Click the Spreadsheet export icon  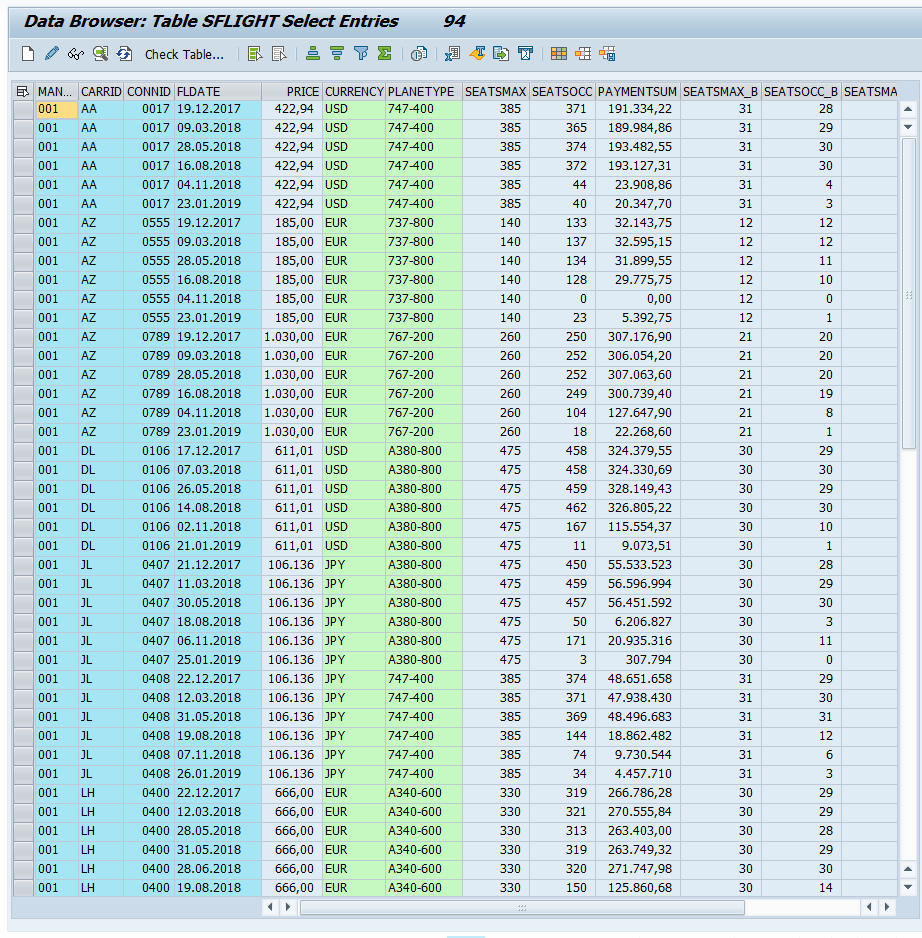coord(452,54)
